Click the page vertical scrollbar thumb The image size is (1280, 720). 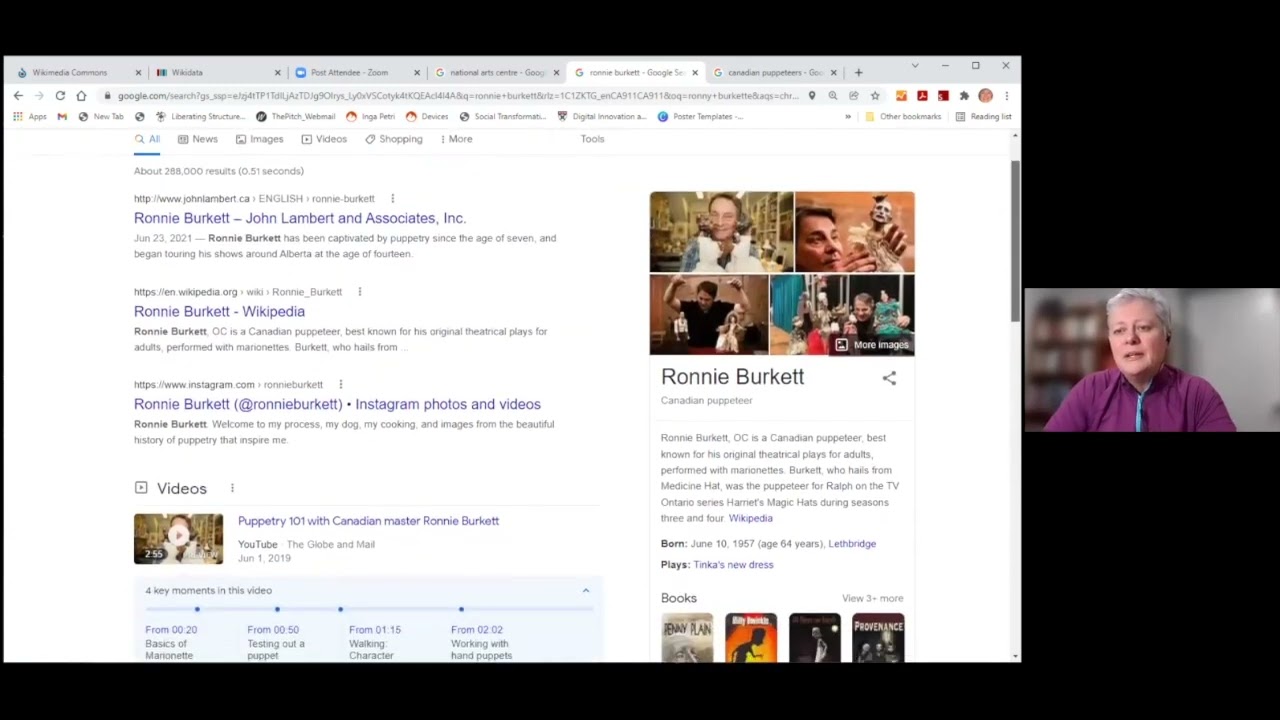click(x=1015, y=240)
